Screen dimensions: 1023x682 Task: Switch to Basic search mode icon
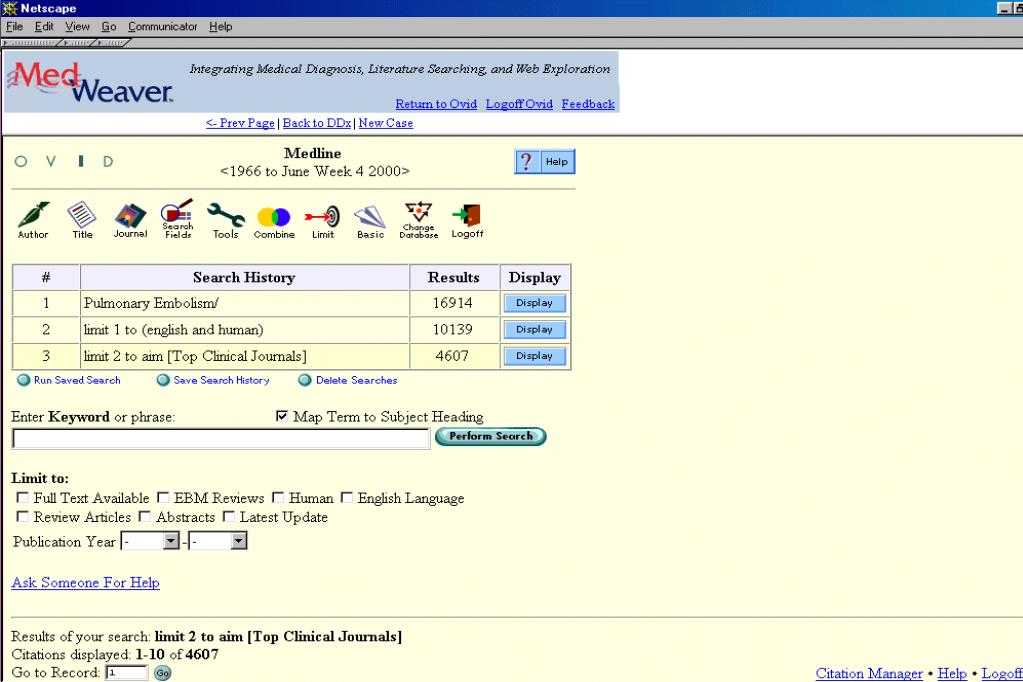click(370, 222)
